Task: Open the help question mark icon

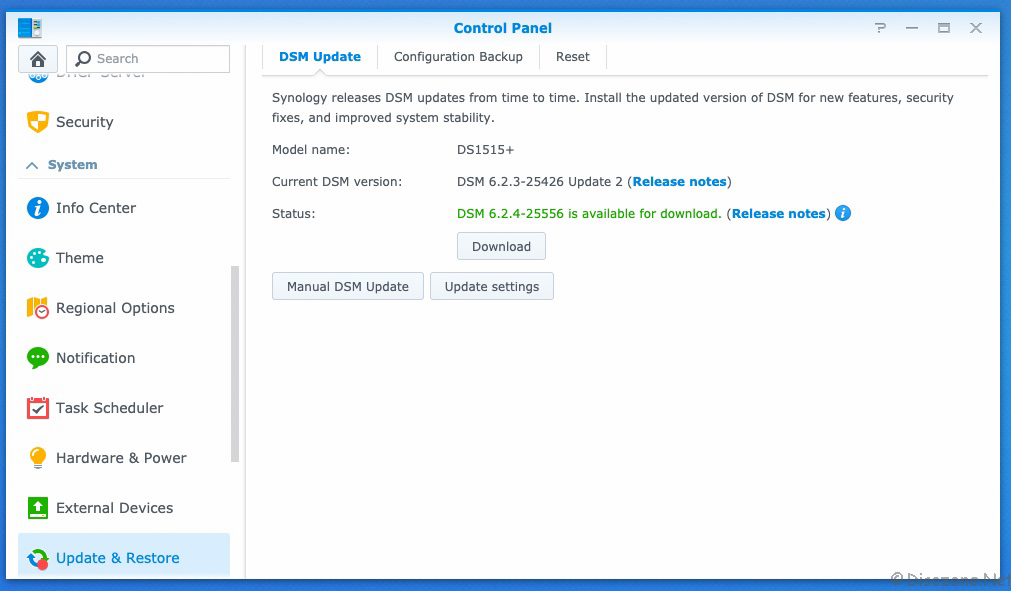Action: 880,28
